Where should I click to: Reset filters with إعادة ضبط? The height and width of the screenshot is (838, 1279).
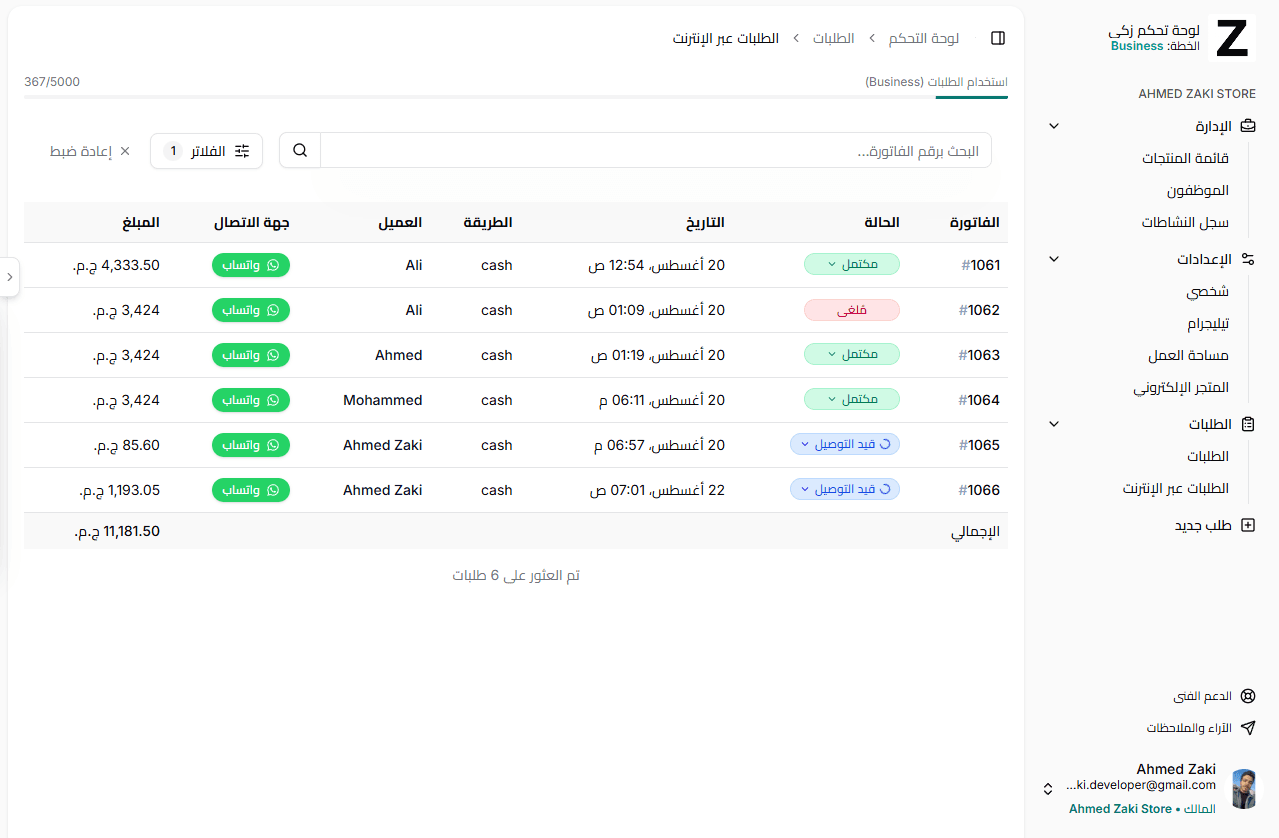click(x=90, y=151)
